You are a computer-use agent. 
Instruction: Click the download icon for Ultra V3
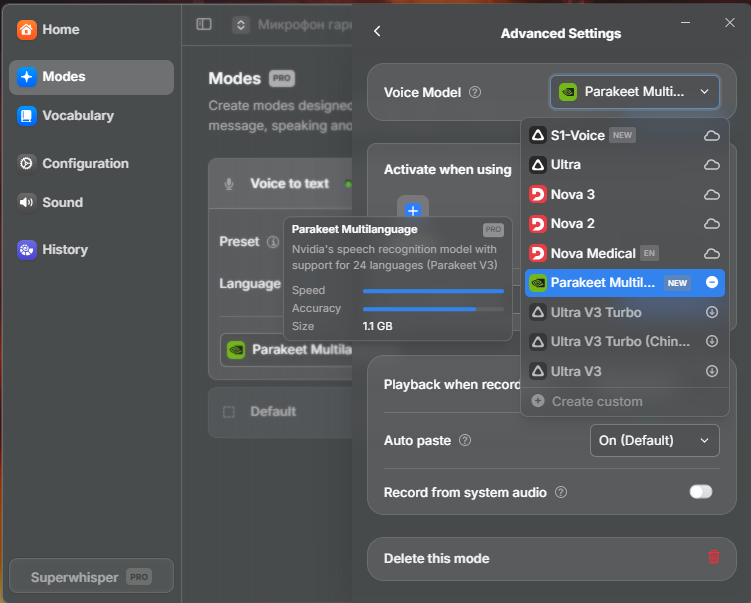tap(712, 371)
